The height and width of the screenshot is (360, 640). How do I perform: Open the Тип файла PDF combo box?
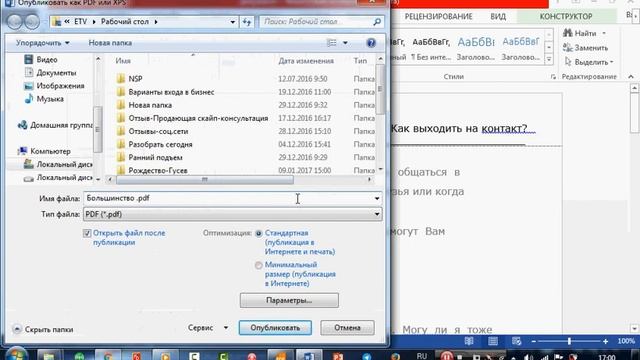tap(233, 214)
